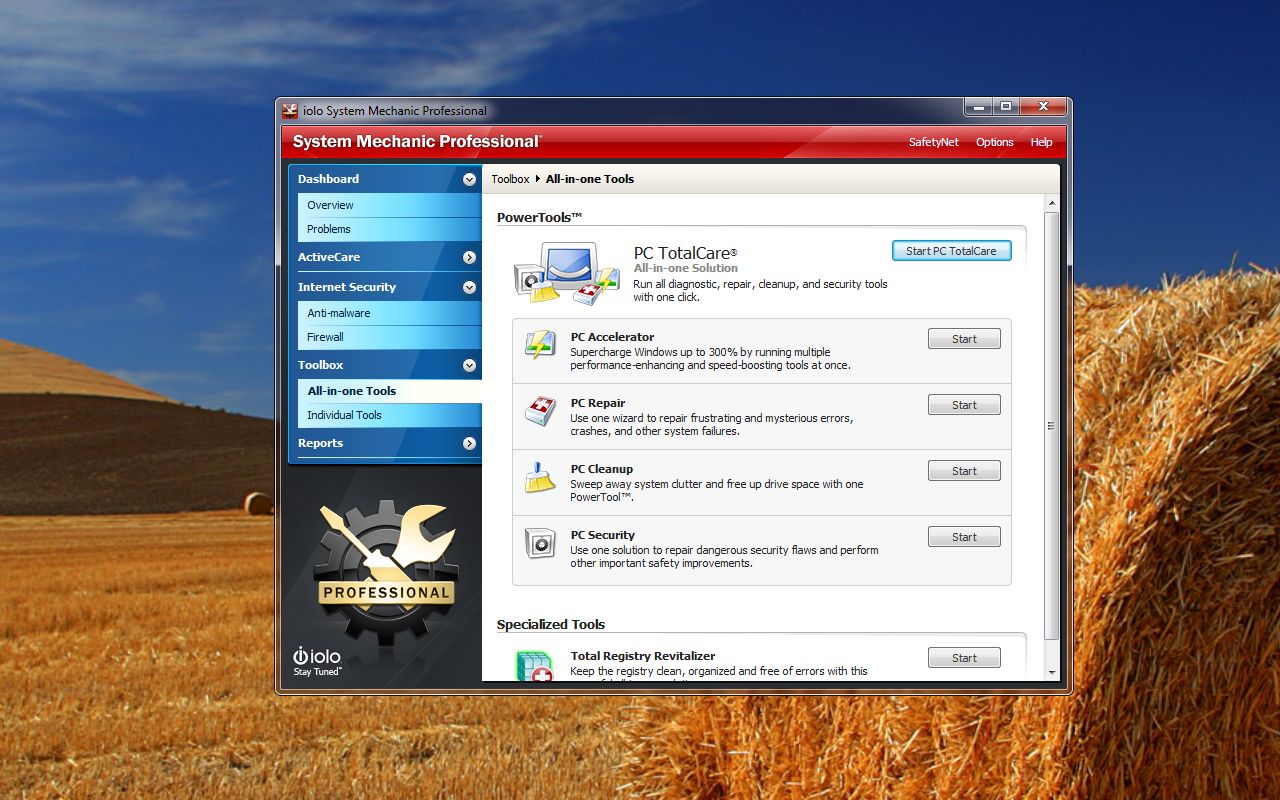Start the Total Registry Revitalizer
Viewport: 1280px width, 800px height.
(x=964, y=658)
